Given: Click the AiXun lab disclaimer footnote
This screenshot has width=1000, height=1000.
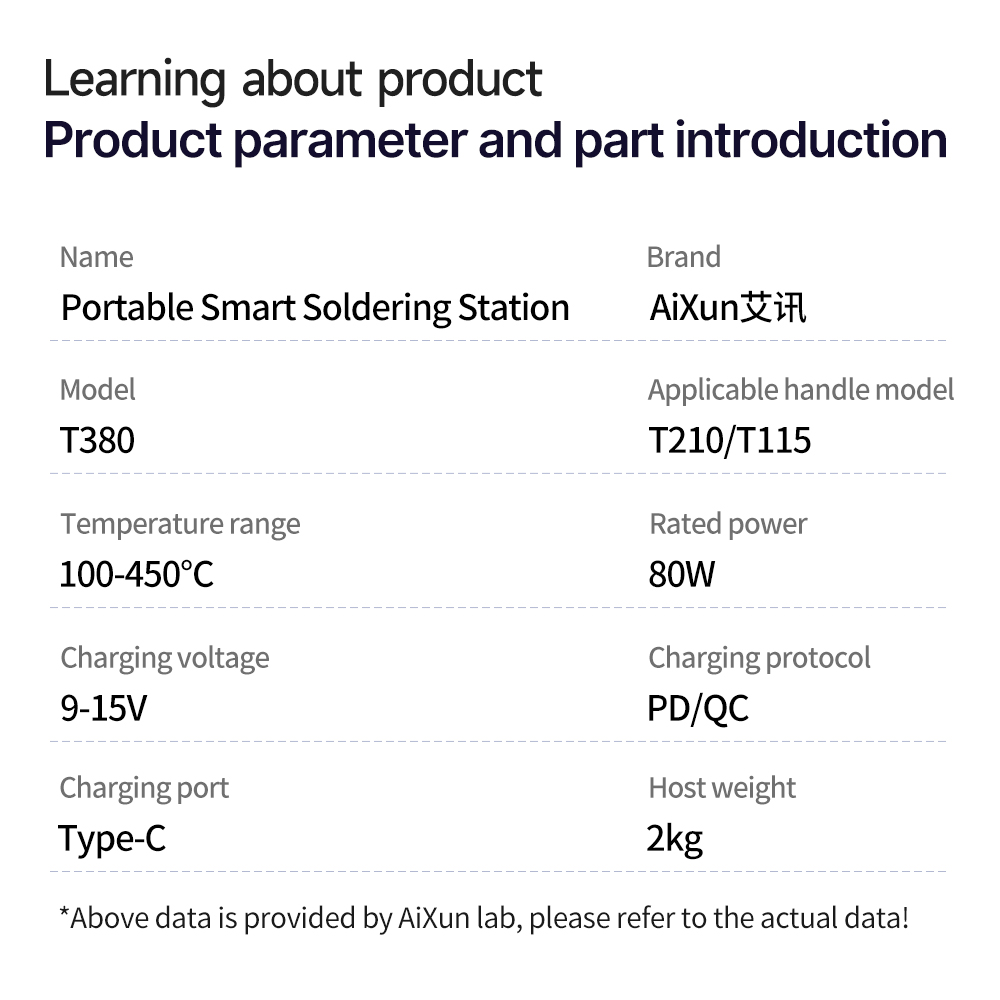Looking at the screenshot, I should coord(484,919).
